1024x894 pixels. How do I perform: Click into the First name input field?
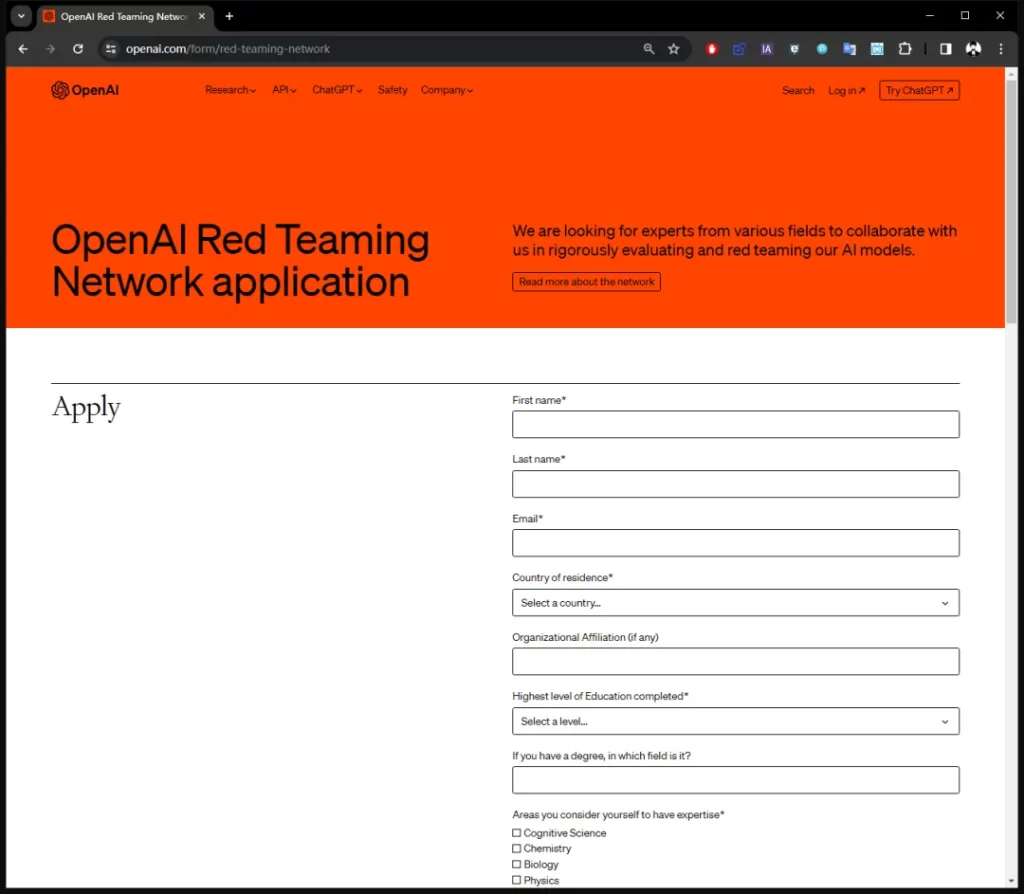click(735, 424)
